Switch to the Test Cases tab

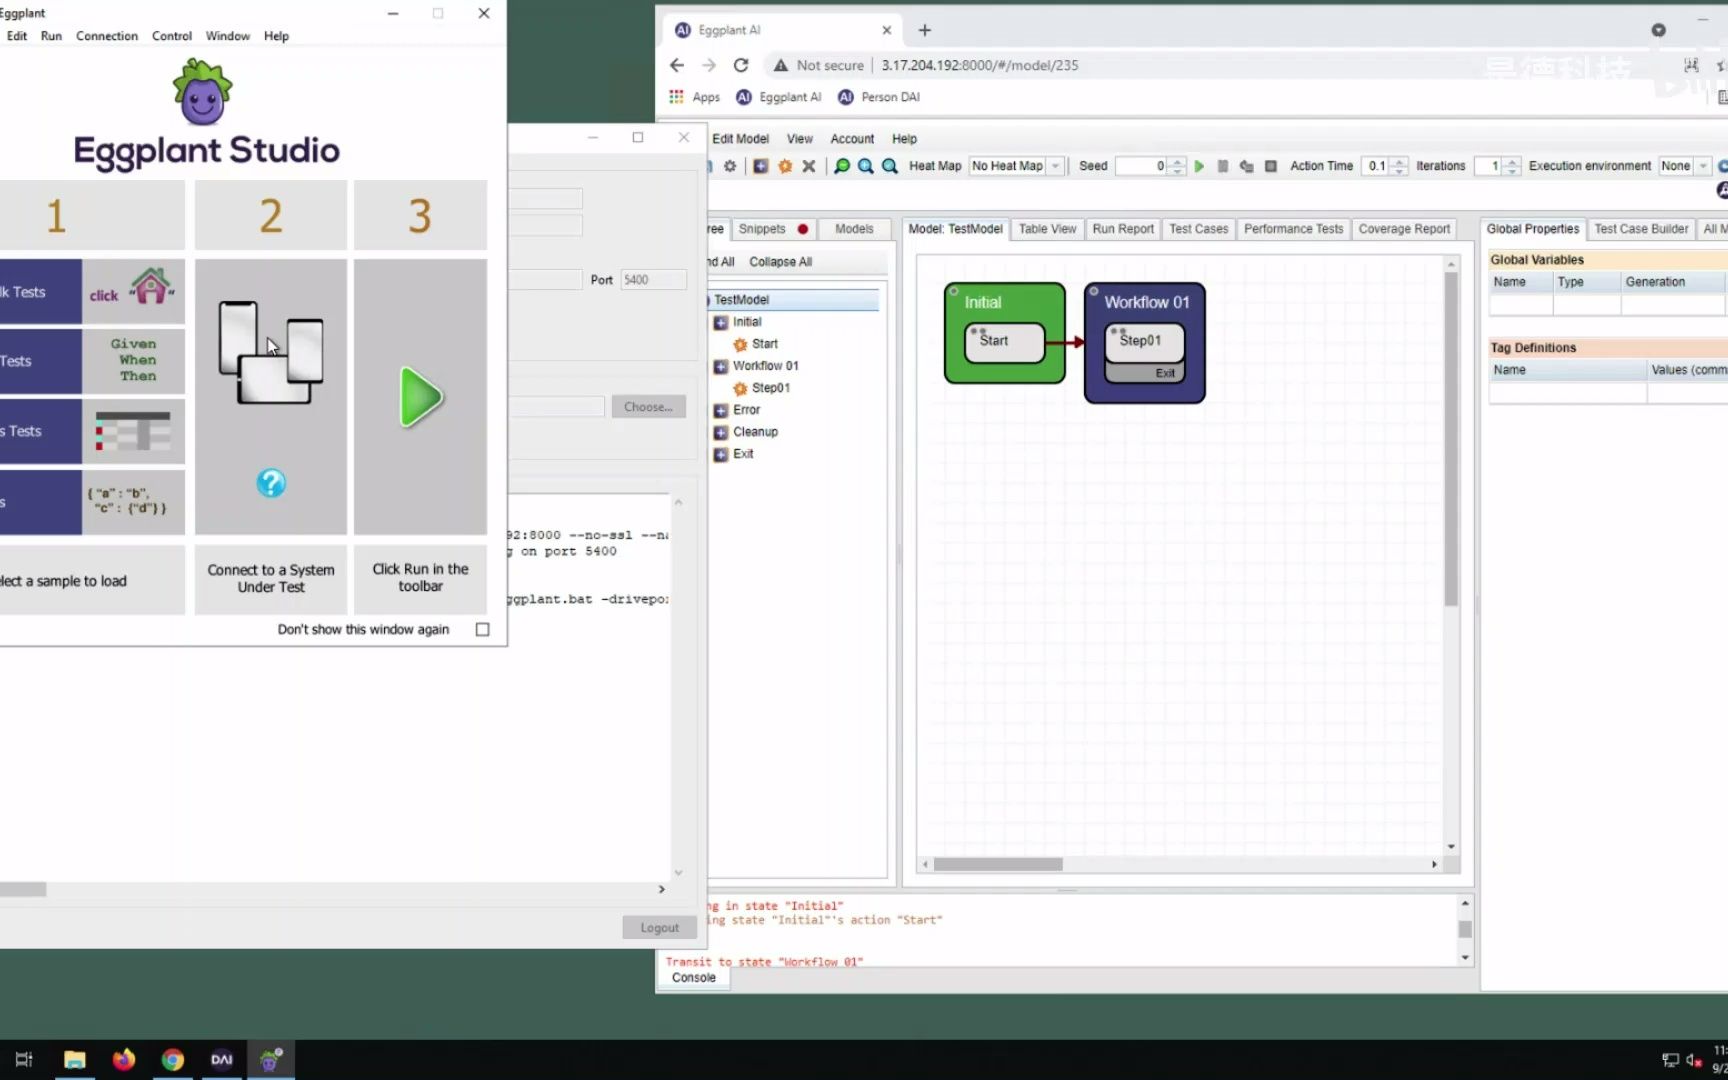click(1198, 229)
